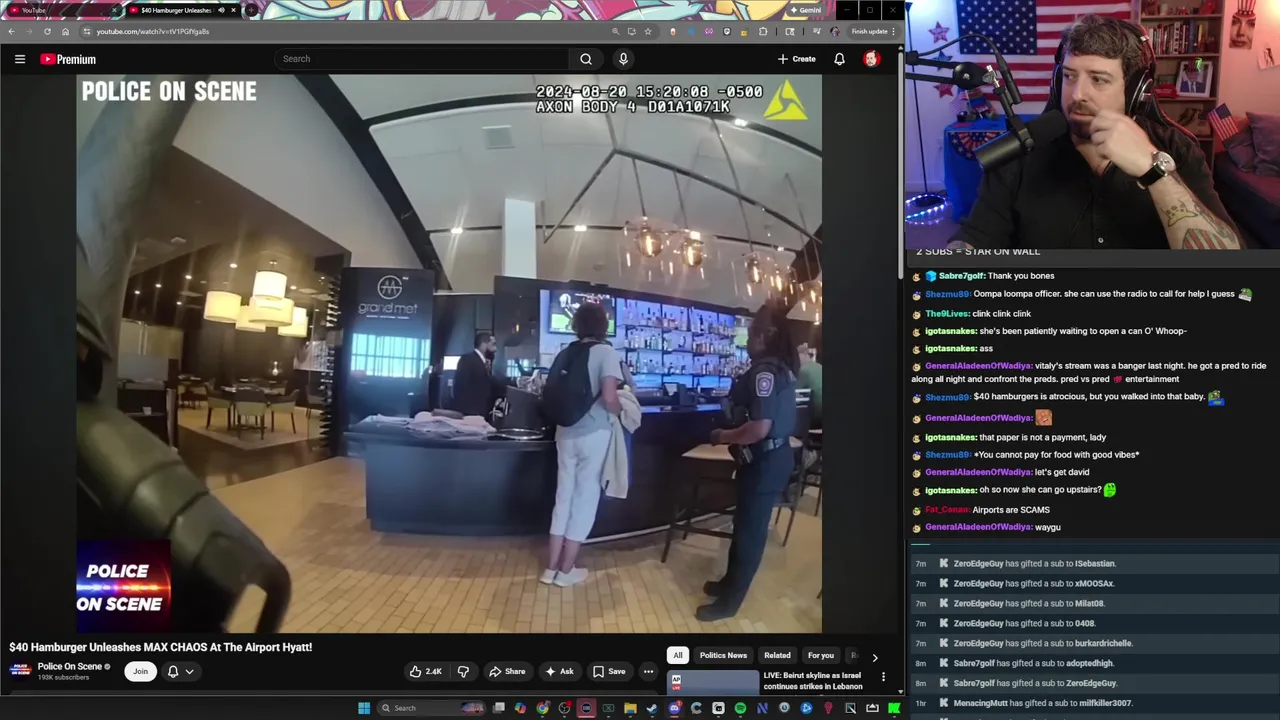Click the YouTube Premium logo
The height and width of the screenshot is (720, 1280).
point(68,59)
